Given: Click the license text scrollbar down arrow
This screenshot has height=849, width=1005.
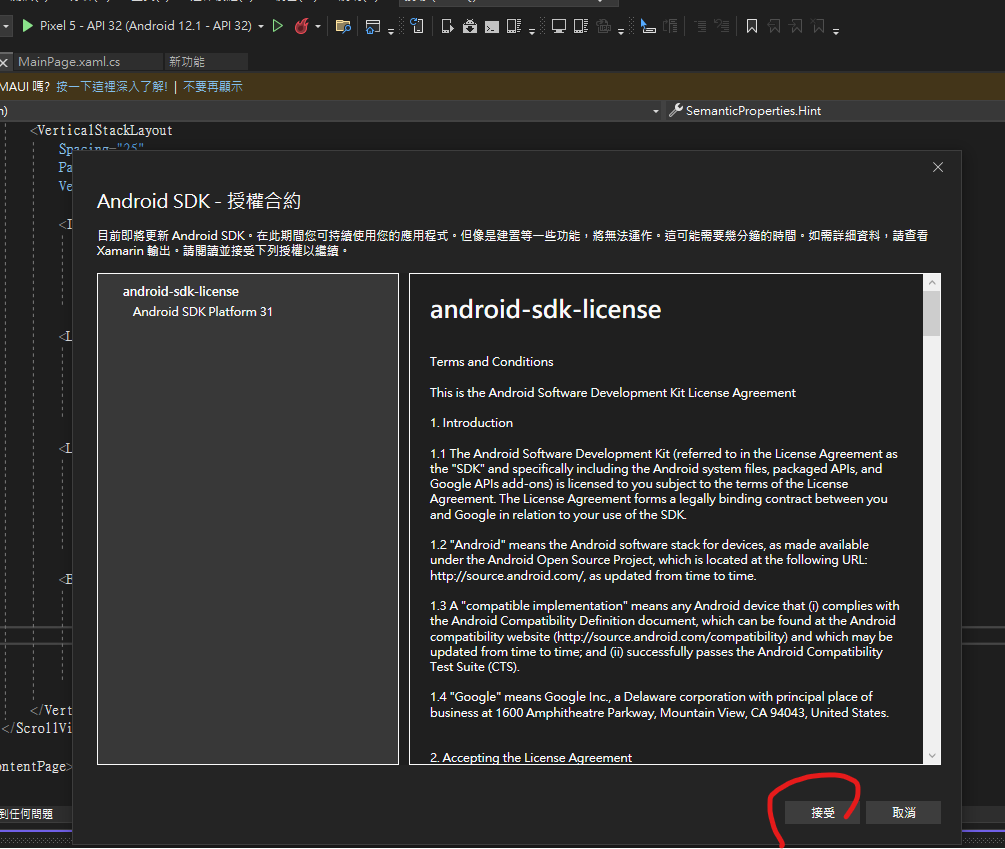Looking at the screenshot, I should (932, 756).
